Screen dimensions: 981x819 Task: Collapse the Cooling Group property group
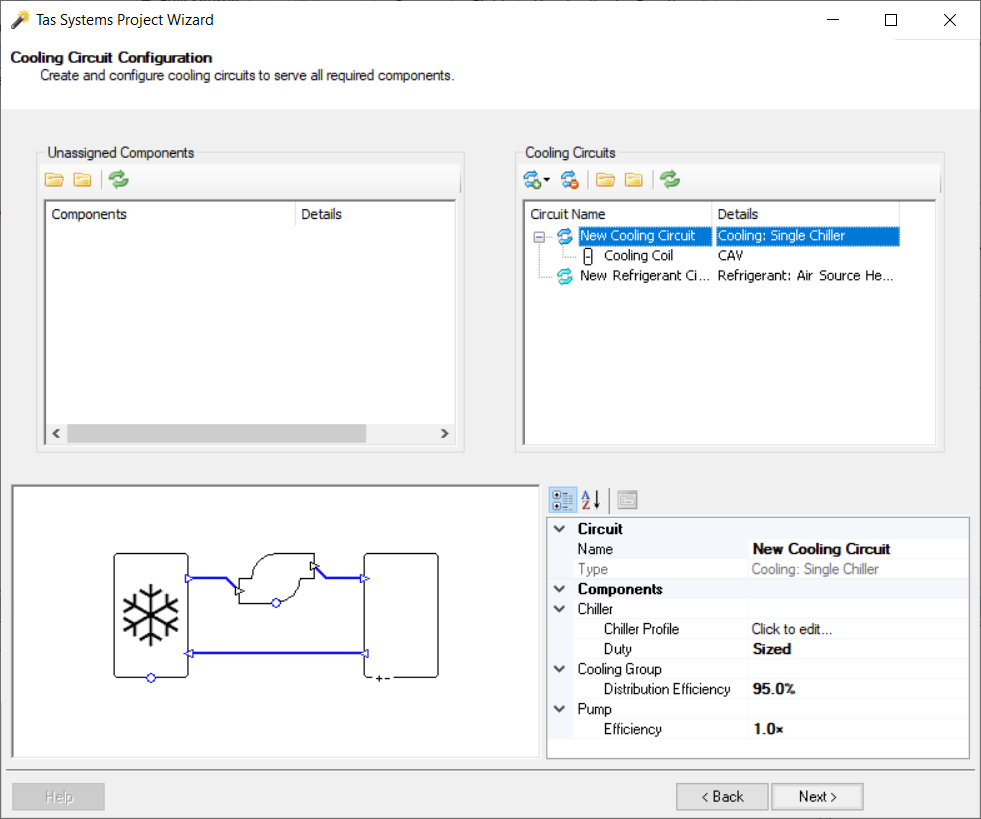[x=560, y=669]
